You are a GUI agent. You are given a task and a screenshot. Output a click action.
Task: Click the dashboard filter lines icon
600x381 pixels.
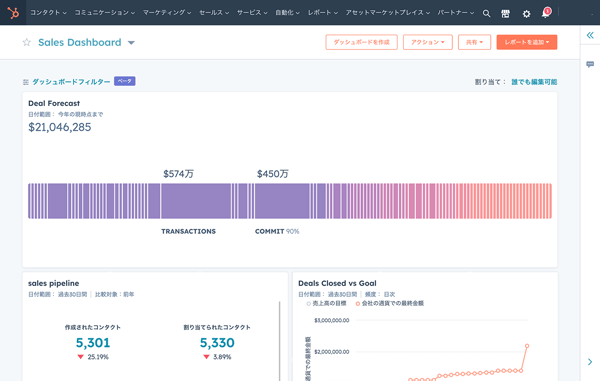click(x=26, y=82)
